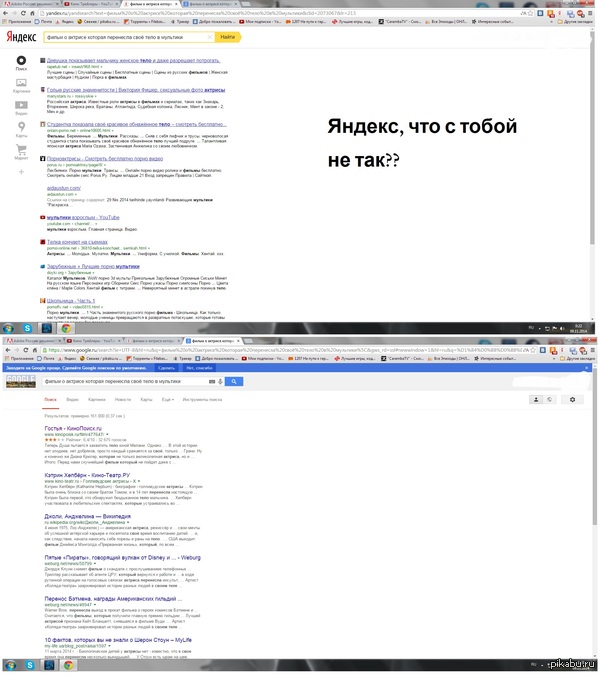The width and height of the screenshot is (600, 675).
Task: Expand the Google 'Ещё' dropdown
Action: (168, 400)
